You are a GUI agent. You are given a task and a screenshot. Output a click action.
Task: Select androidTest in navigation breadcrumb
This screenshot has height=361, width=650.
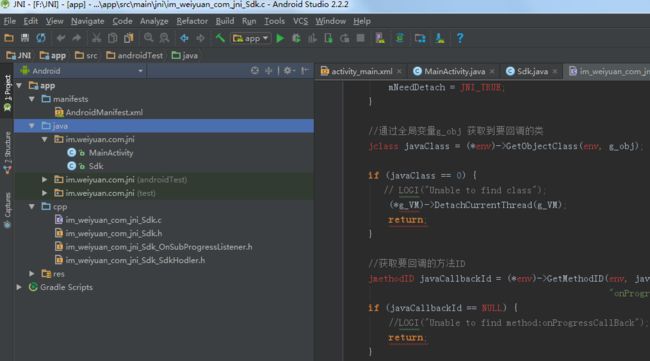point(135,56)
